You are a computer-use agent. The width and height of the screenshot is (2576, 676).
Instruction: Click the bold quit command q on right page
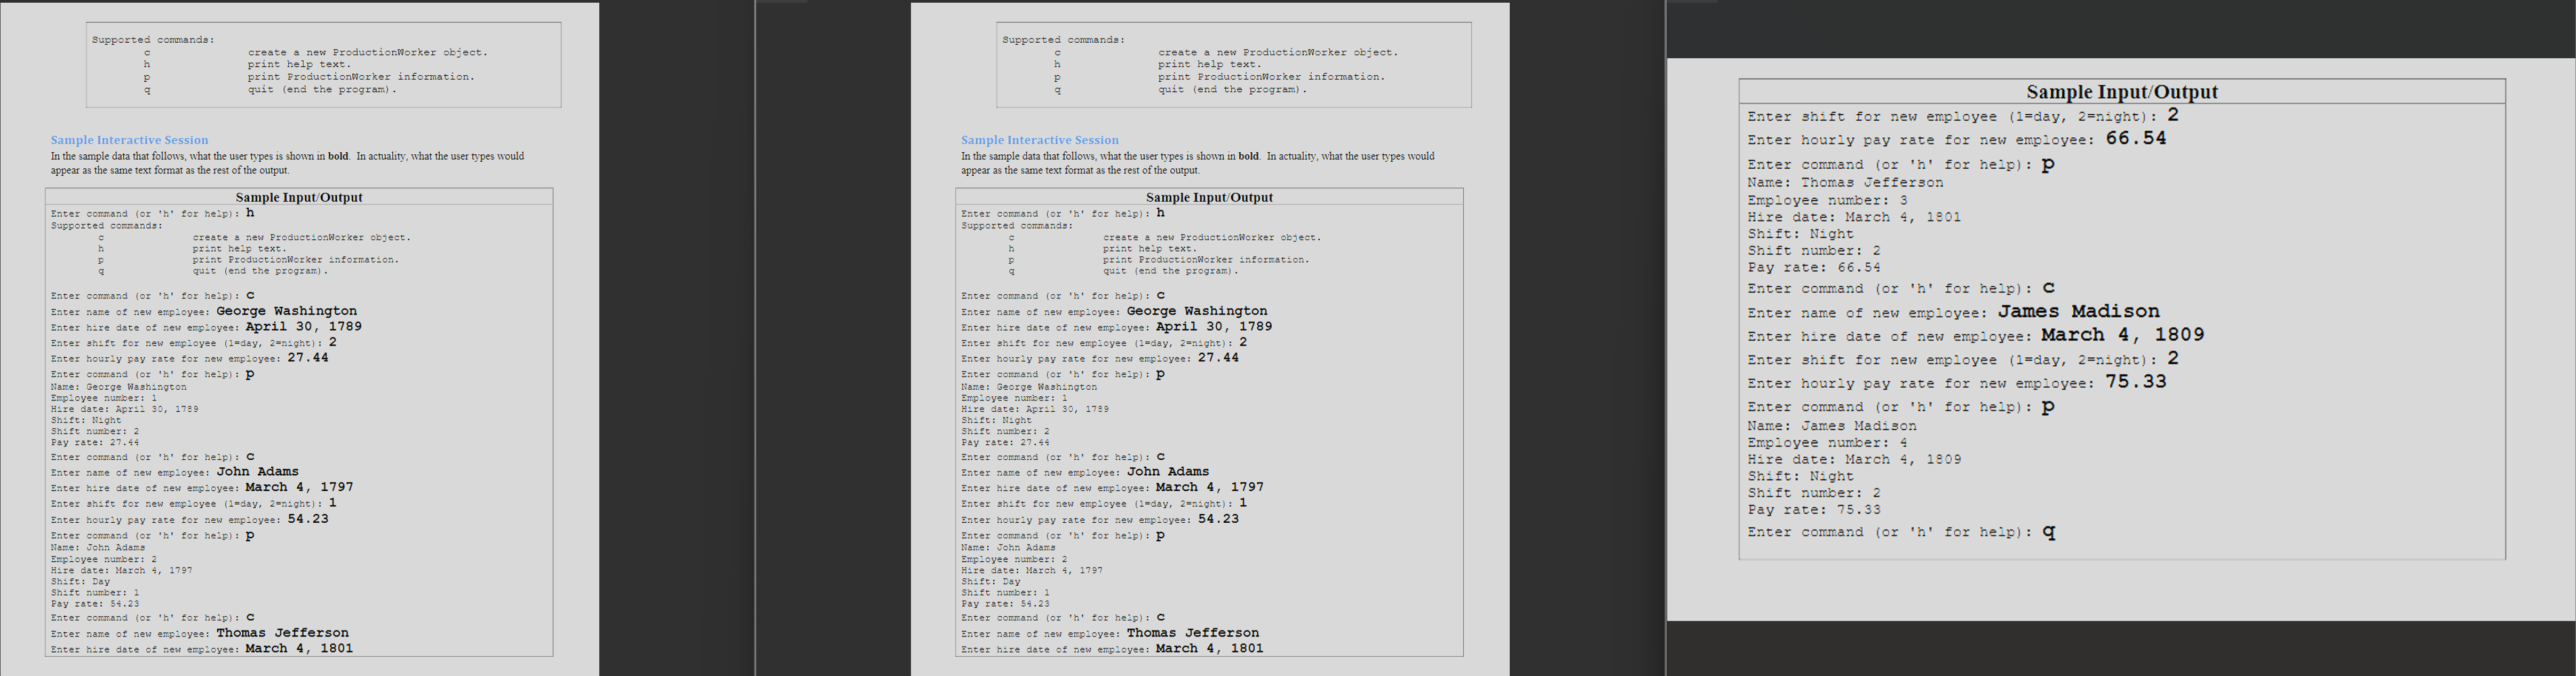pyautogui.click(x=2046, y=531)
